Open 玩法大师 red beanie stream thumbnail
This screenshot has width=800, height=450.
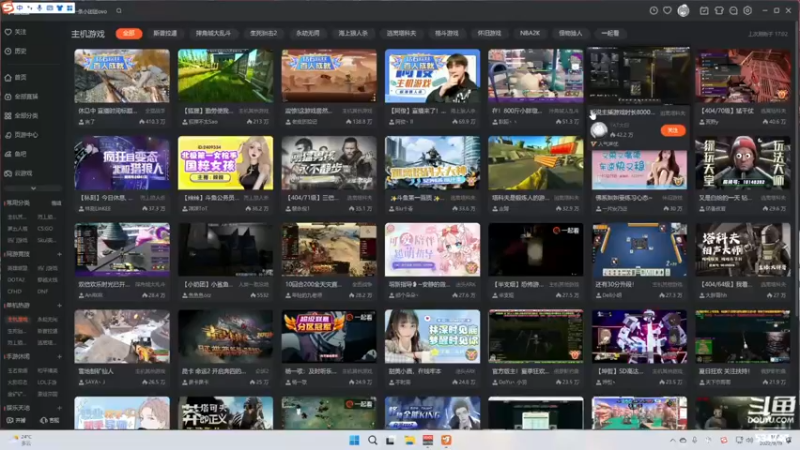pyautogui.click(x=743, y=163)
